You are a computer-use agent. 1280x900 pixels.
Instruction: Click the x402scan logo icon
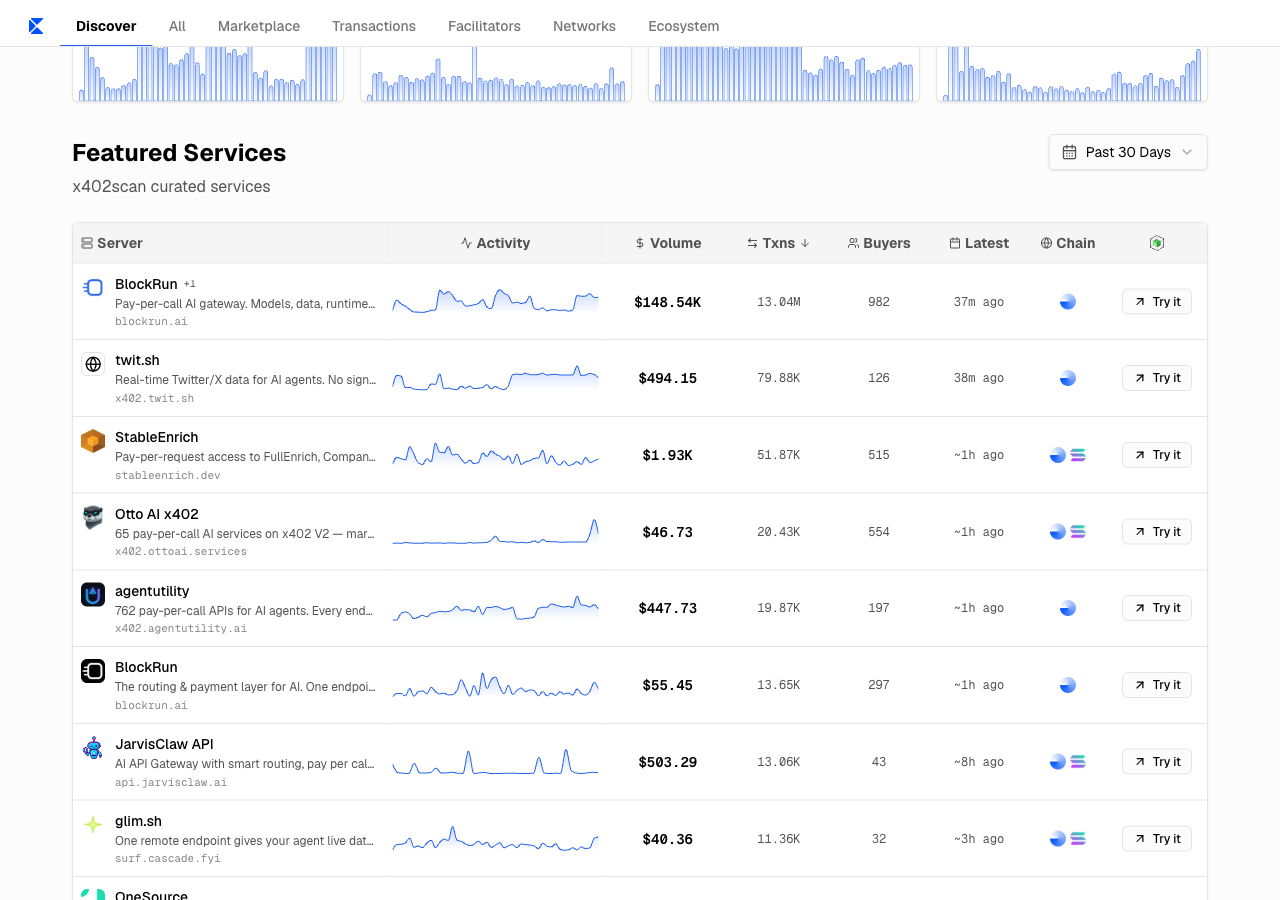click(36, 26)
